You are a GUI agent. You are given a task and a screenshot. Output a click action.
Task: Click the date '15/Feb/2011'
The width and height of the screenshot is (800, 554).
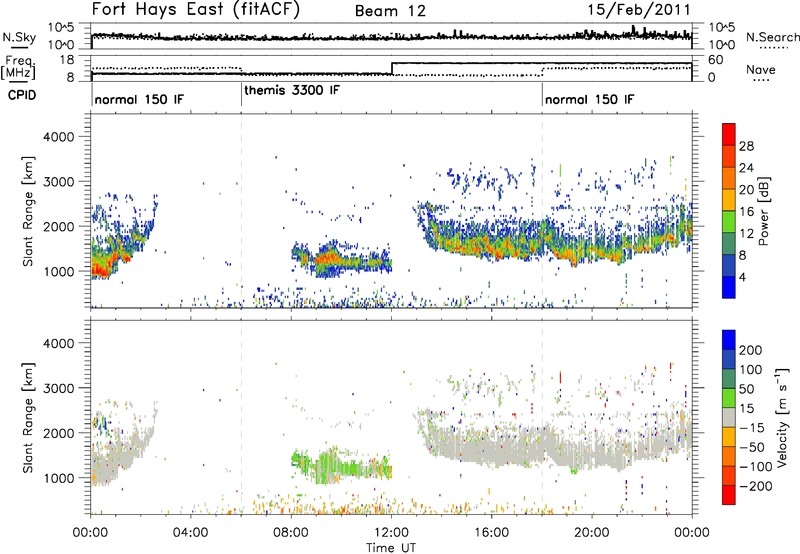[x=639, y=10]
